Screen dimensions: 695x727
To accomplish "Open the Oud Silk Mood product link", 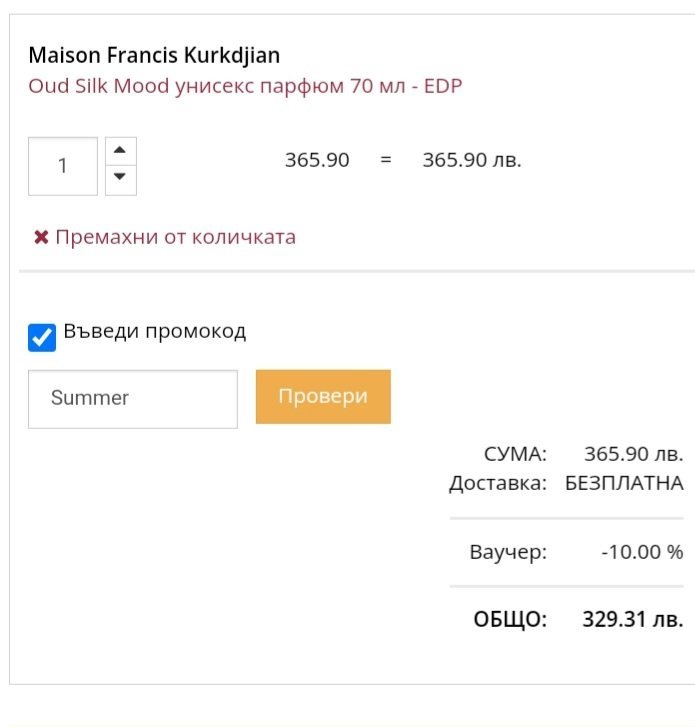I will pos(245,86).
